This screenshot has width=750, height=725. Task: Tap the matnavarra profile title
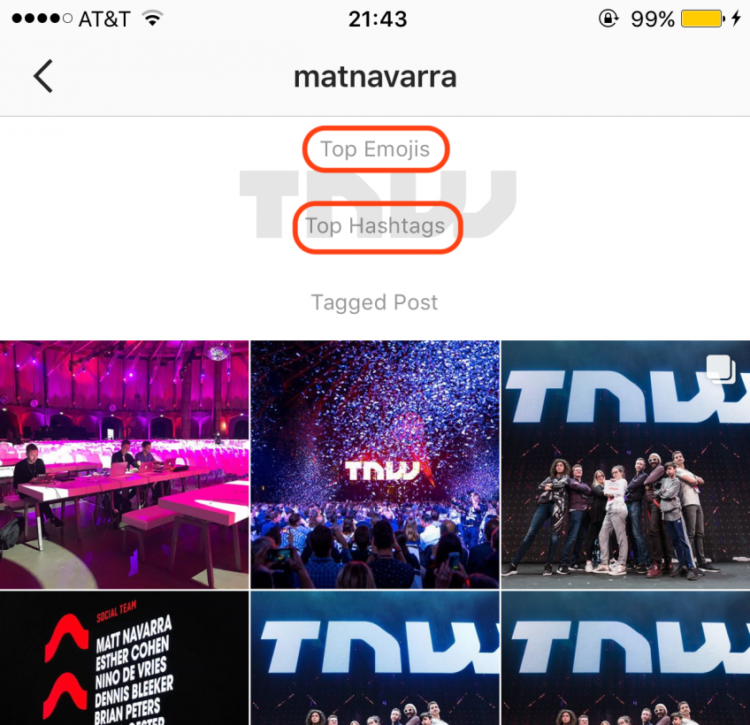click(375, 77)
